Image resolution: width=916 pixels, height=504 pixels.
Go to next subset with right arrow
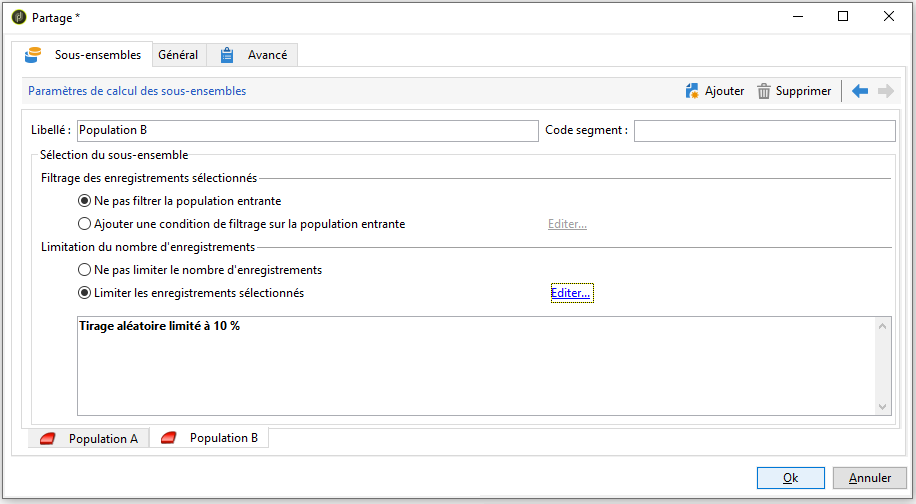click(885, 91)
